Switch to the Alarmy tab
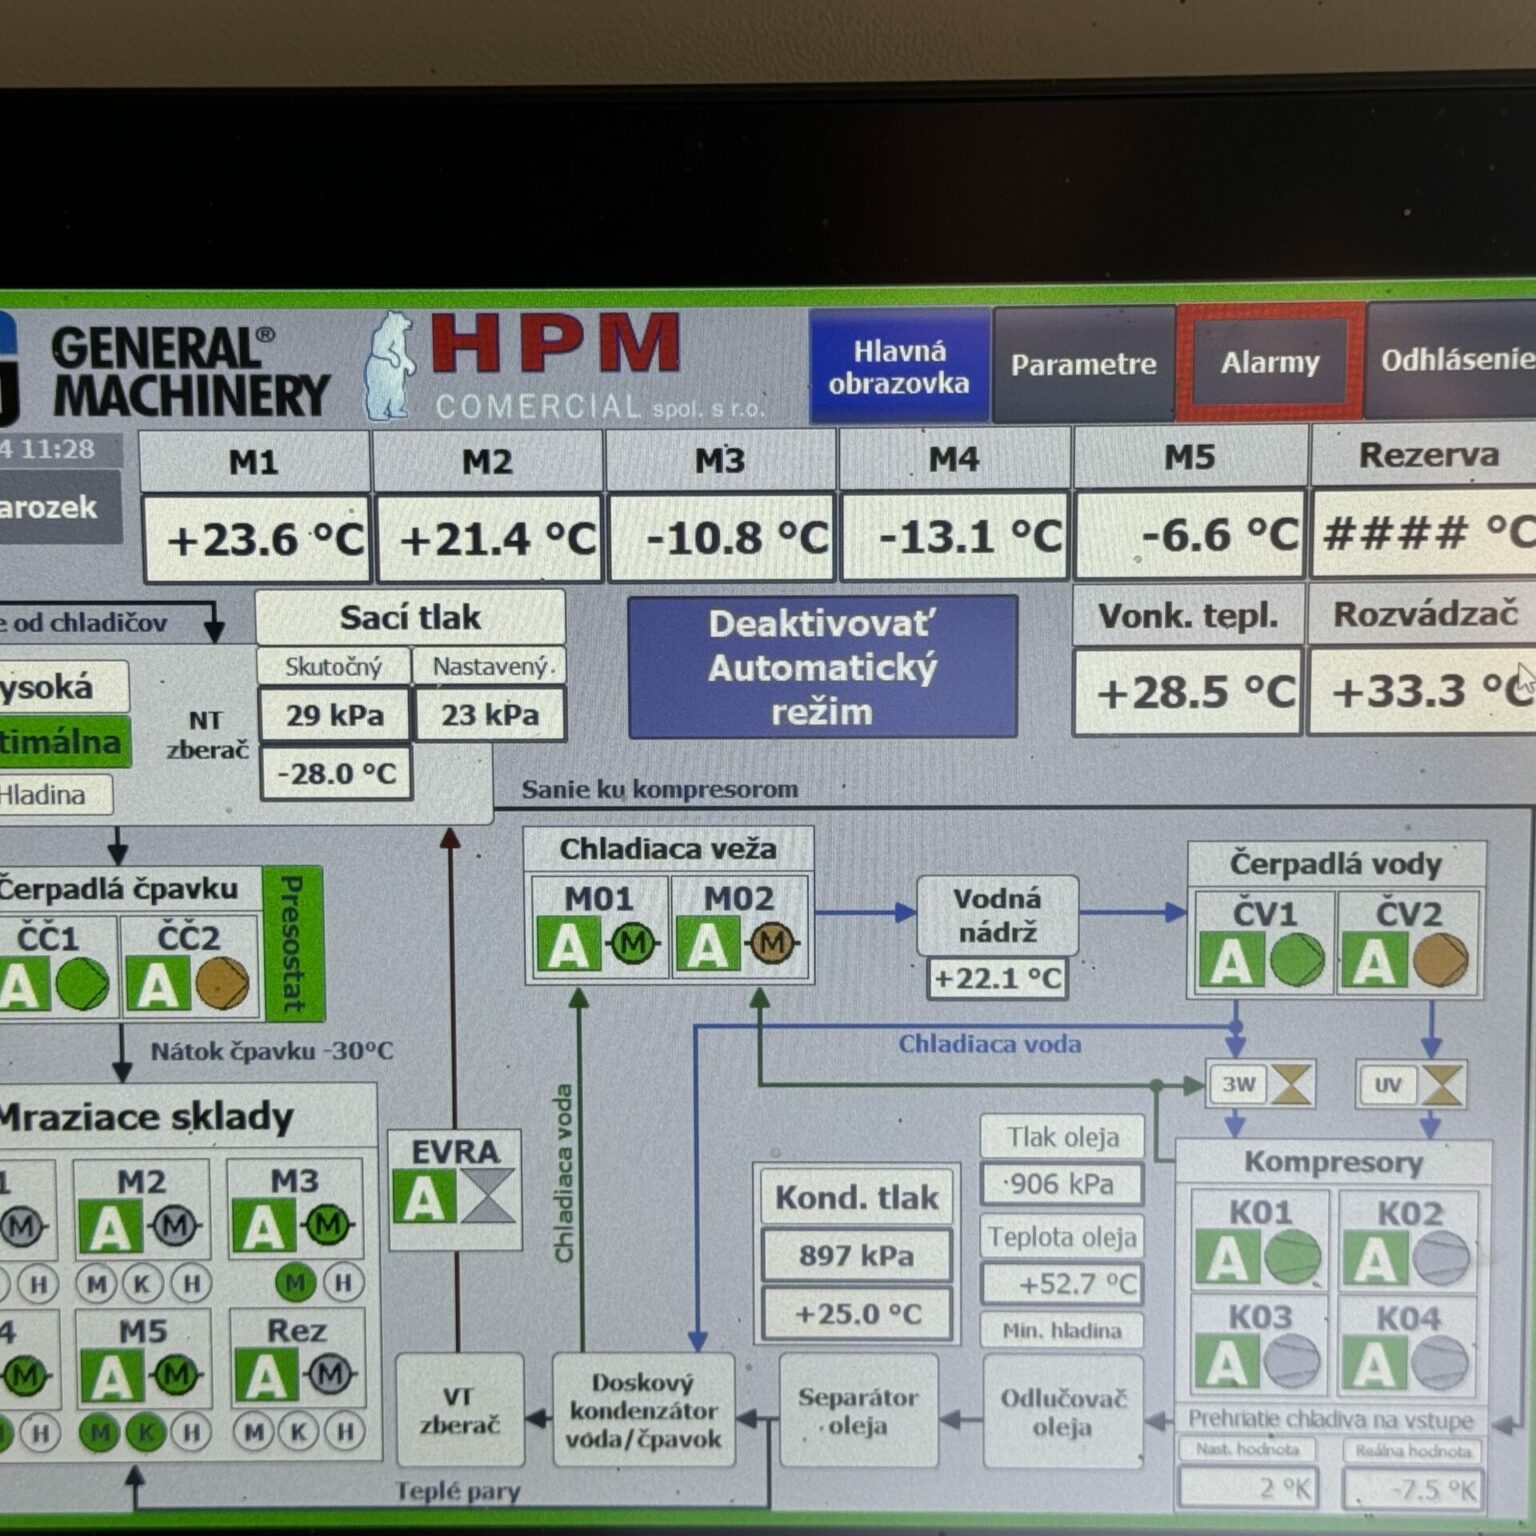Image resolution: width=1536 pixels, height=1536 pixels. 1270,363
